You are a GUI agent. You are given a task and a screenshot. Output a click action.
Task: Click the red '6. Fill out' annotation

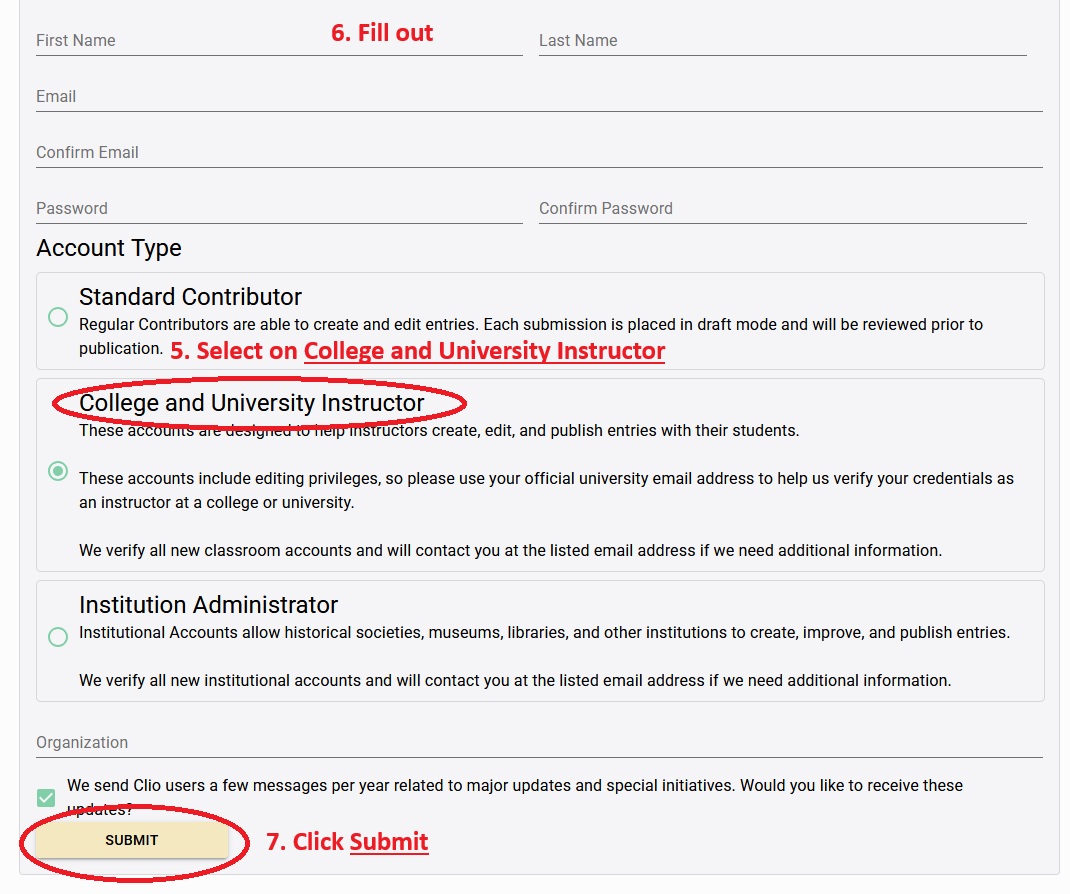point(382,33)
